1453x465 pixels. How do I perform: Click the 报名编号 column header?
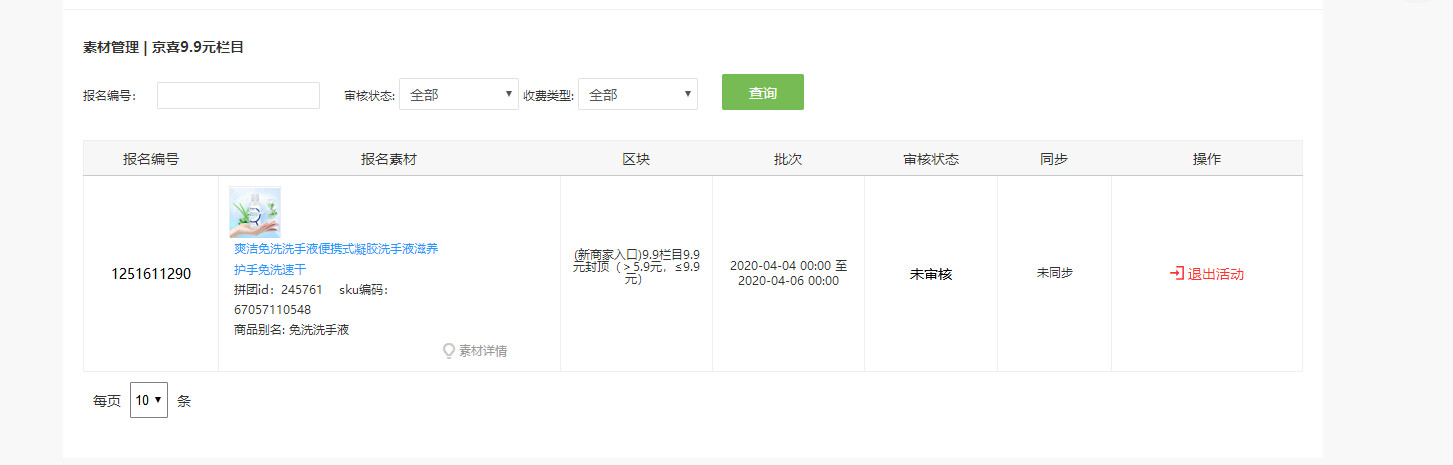coord(151,159)
